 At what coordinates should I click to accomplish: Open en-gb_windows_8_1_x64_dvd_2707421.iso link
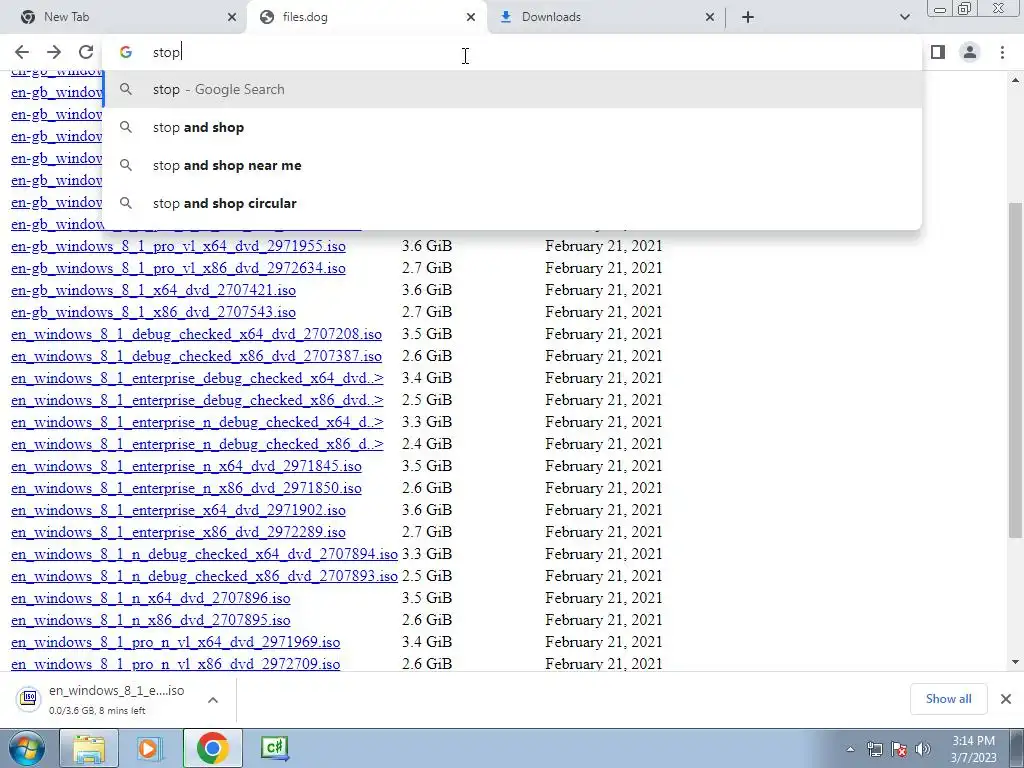tap(153, 290)
